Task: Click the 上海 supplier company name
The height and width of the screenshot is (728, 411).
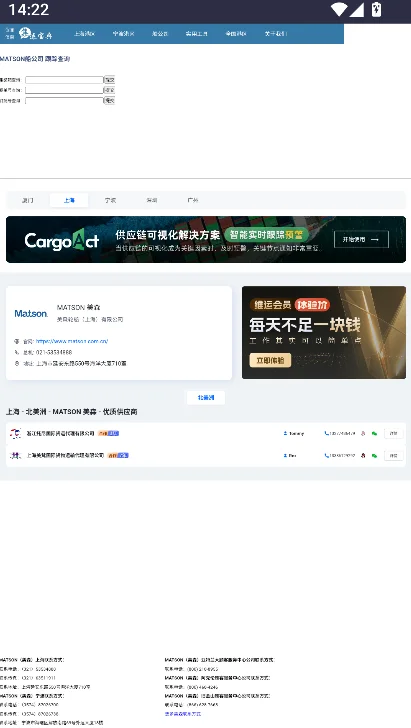Action: (65, 455)
